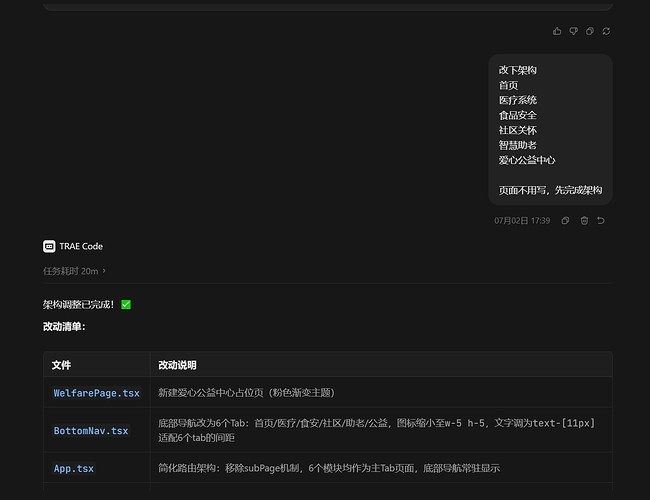Click the 食品安全 line in user message
The image size is (650, 500).
tap(517, 115)
